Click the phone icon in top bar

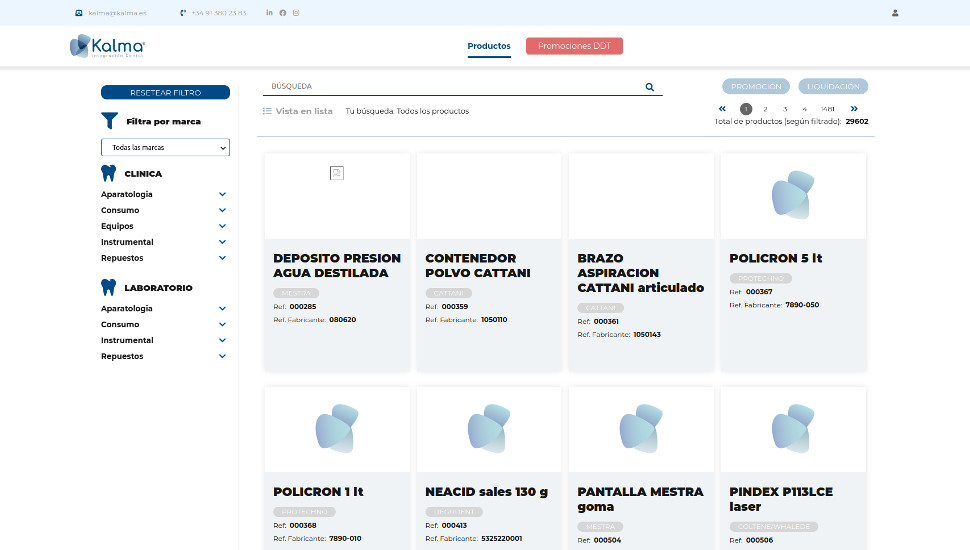[183, 13]
